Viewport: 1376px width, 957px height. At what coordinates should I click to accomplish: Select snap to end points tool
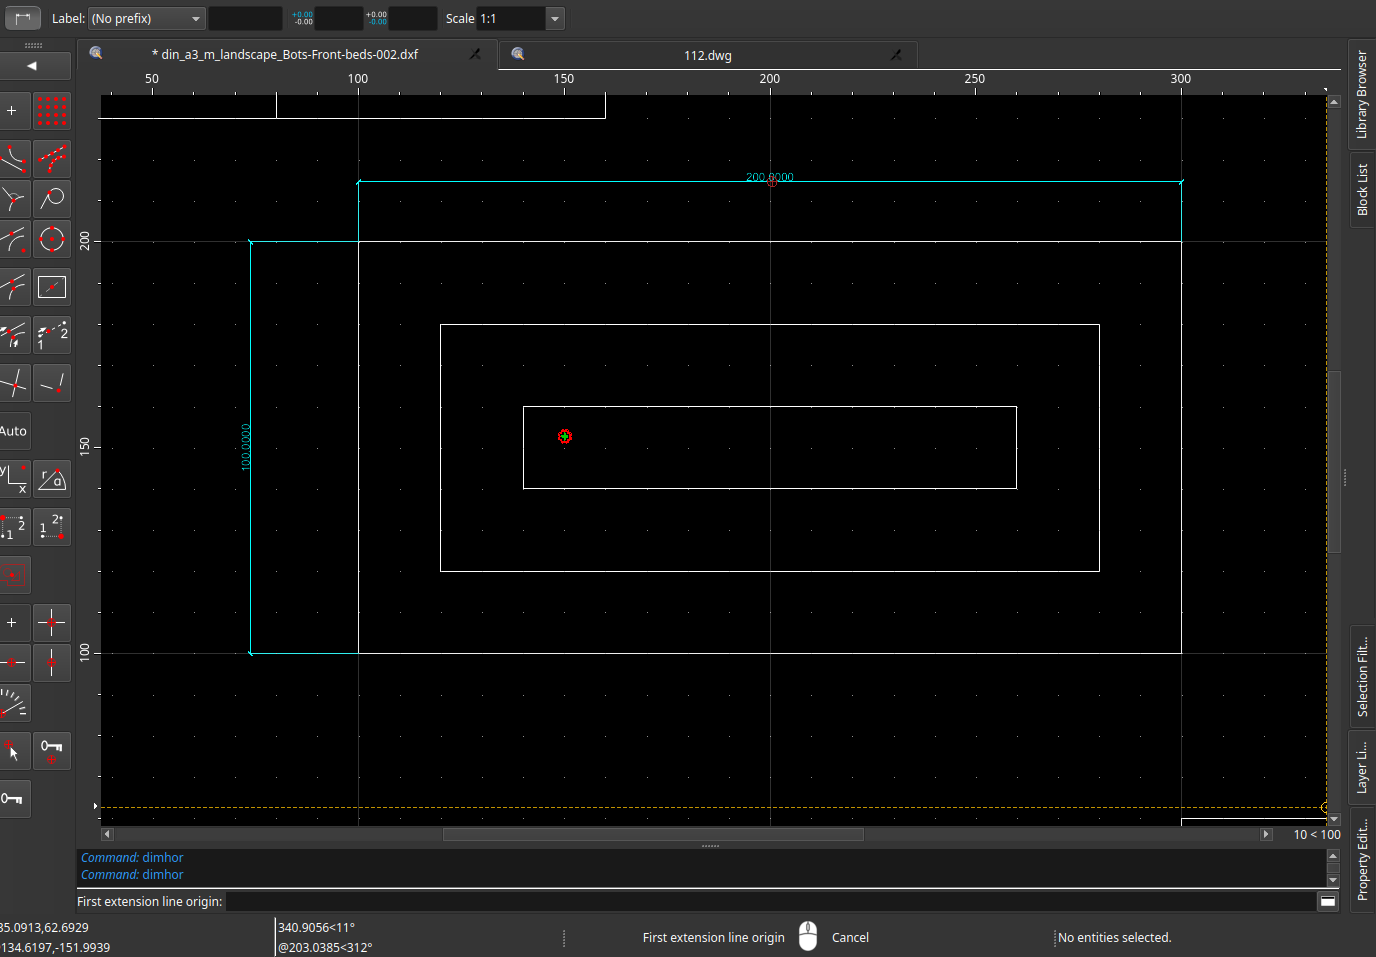pyautogui.click(x=12, y=159)
